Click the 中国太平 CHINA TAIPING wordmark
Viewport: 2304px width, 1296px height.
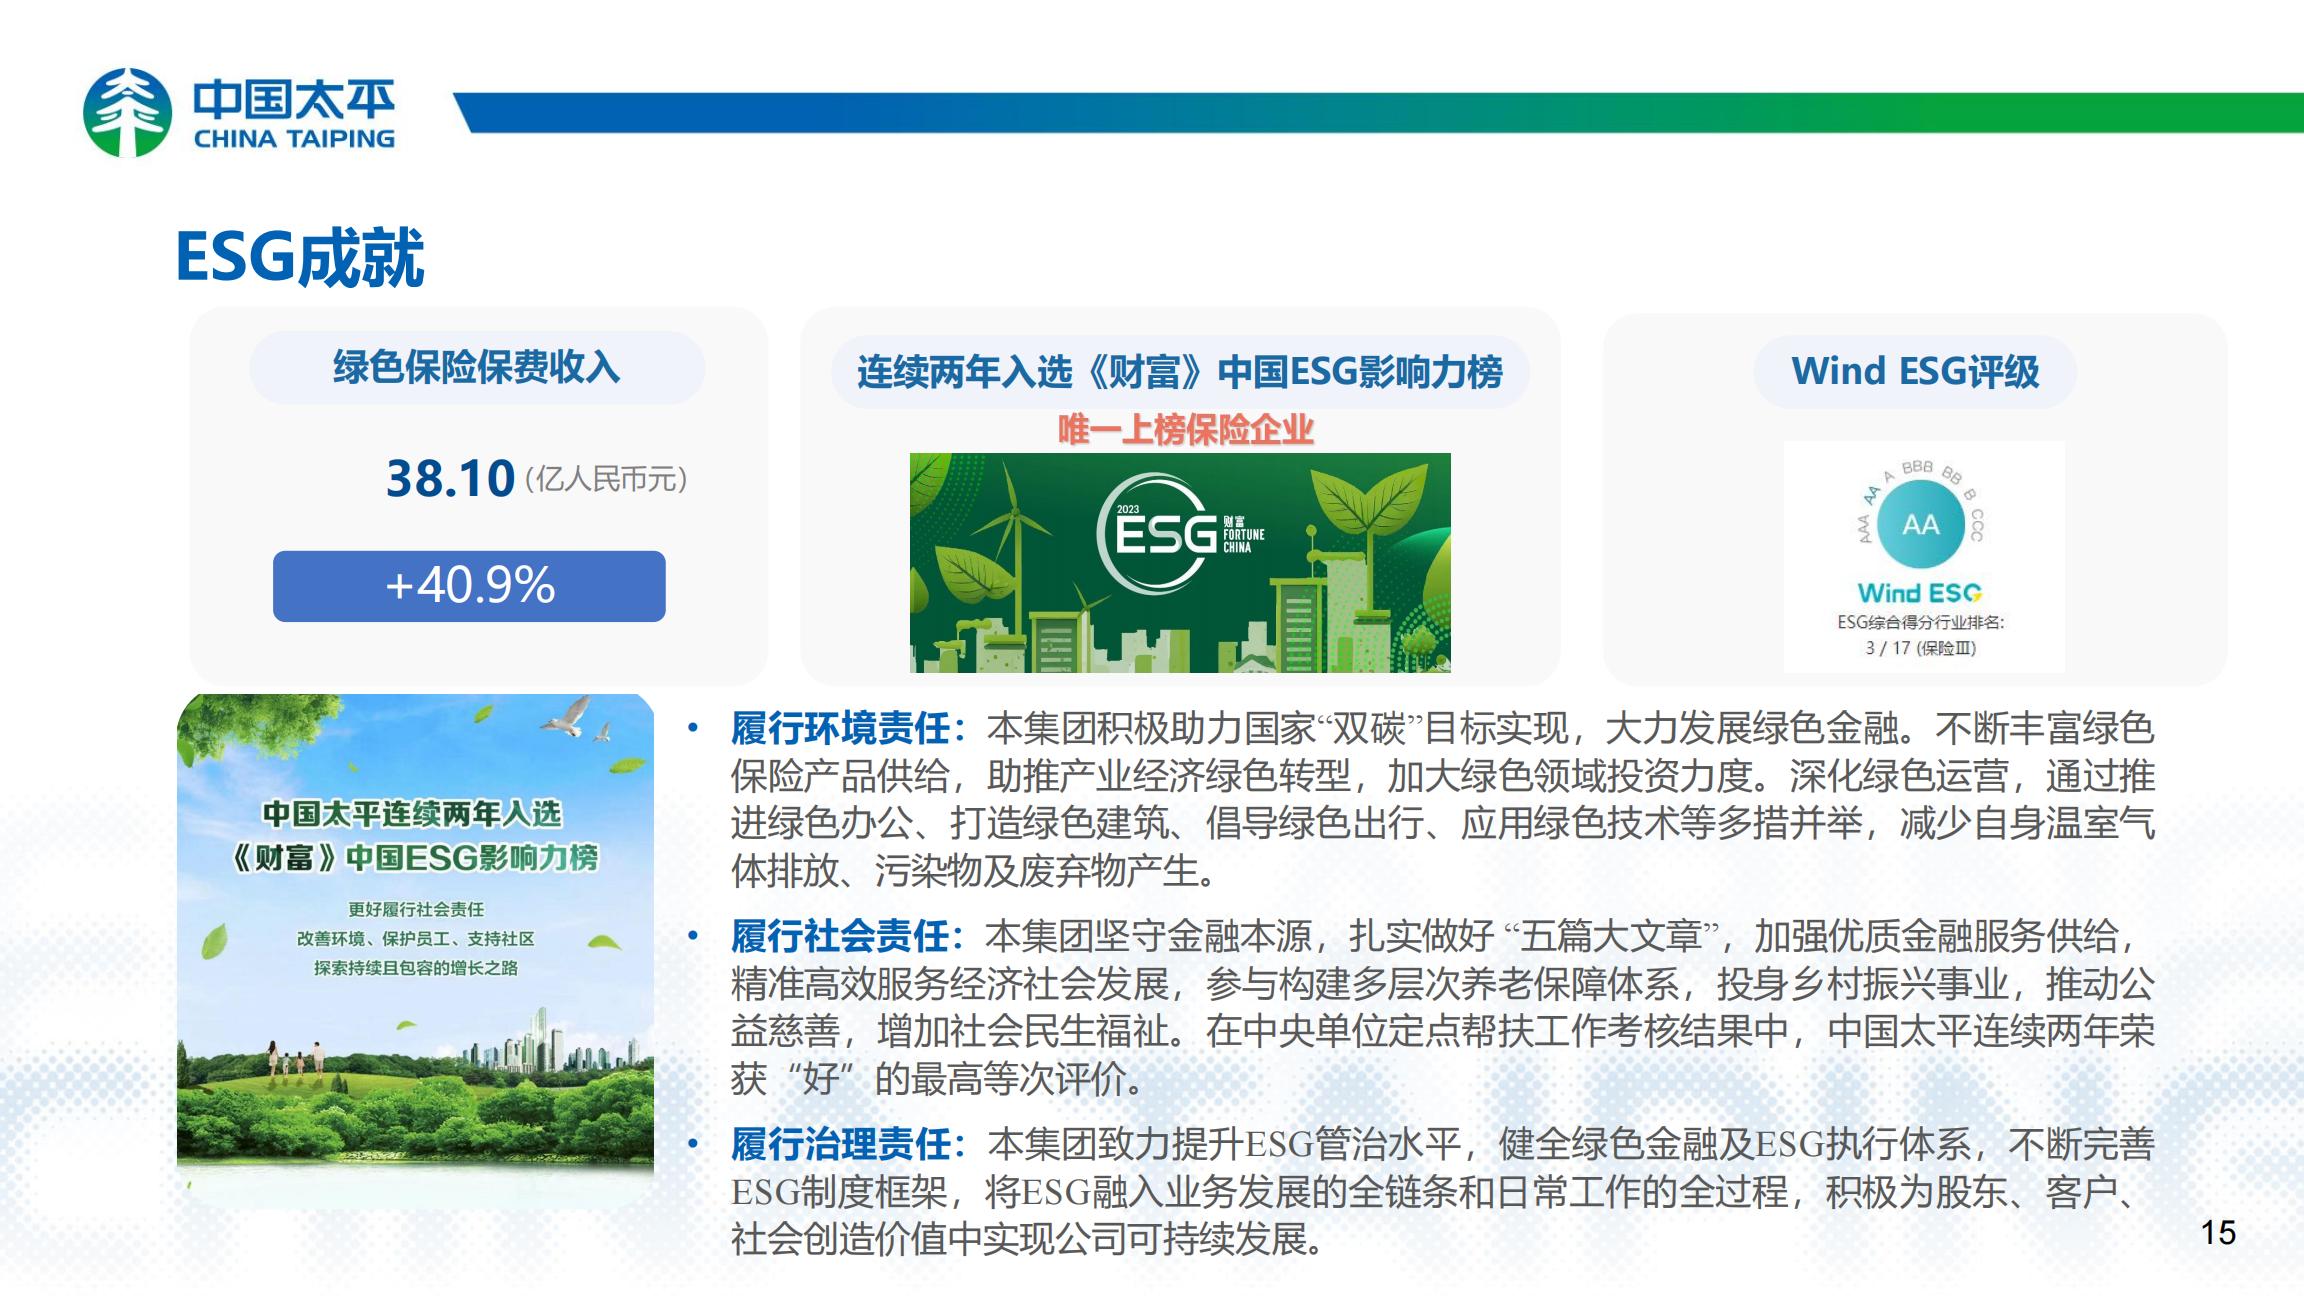pos(294,114)
